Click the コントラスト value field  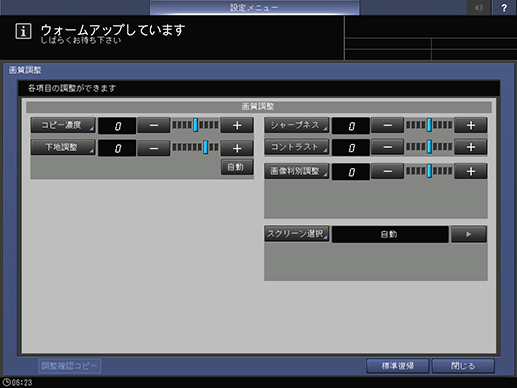click(x=351, y=148)
